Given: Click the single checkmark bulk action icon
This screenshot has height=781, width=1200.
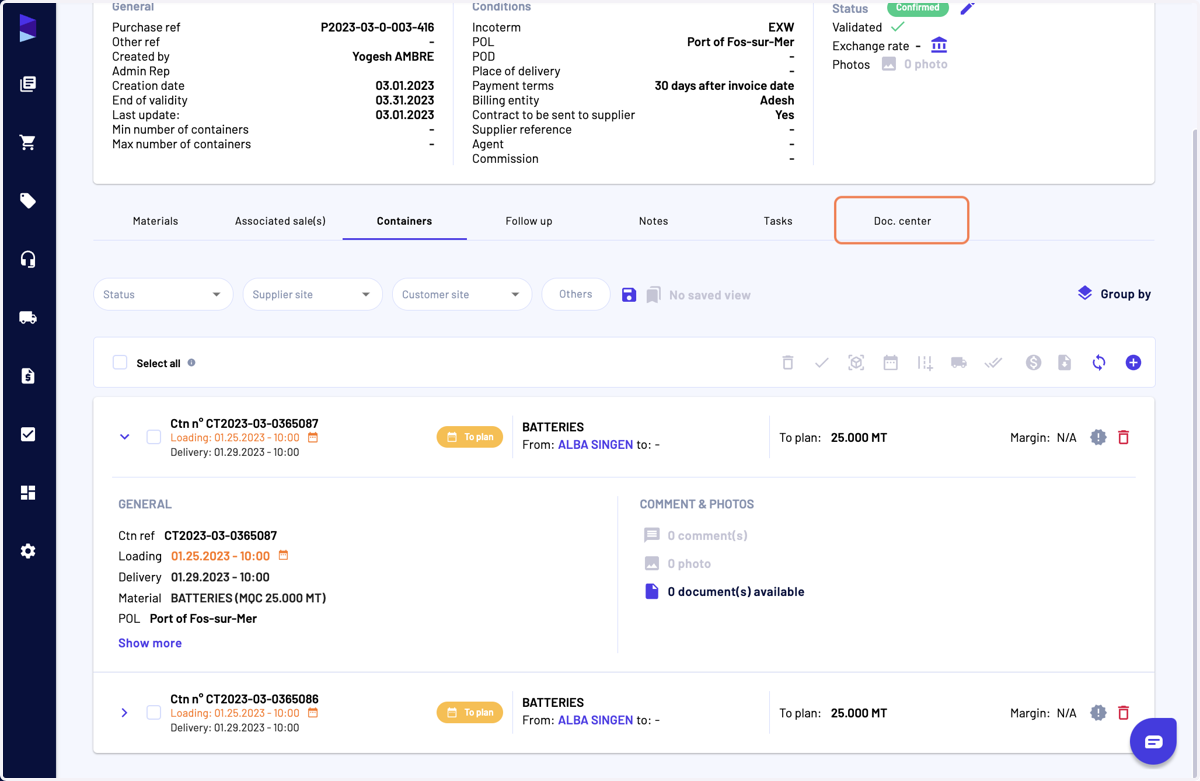Looking at the screenshot, I should [x=822, y=363].
